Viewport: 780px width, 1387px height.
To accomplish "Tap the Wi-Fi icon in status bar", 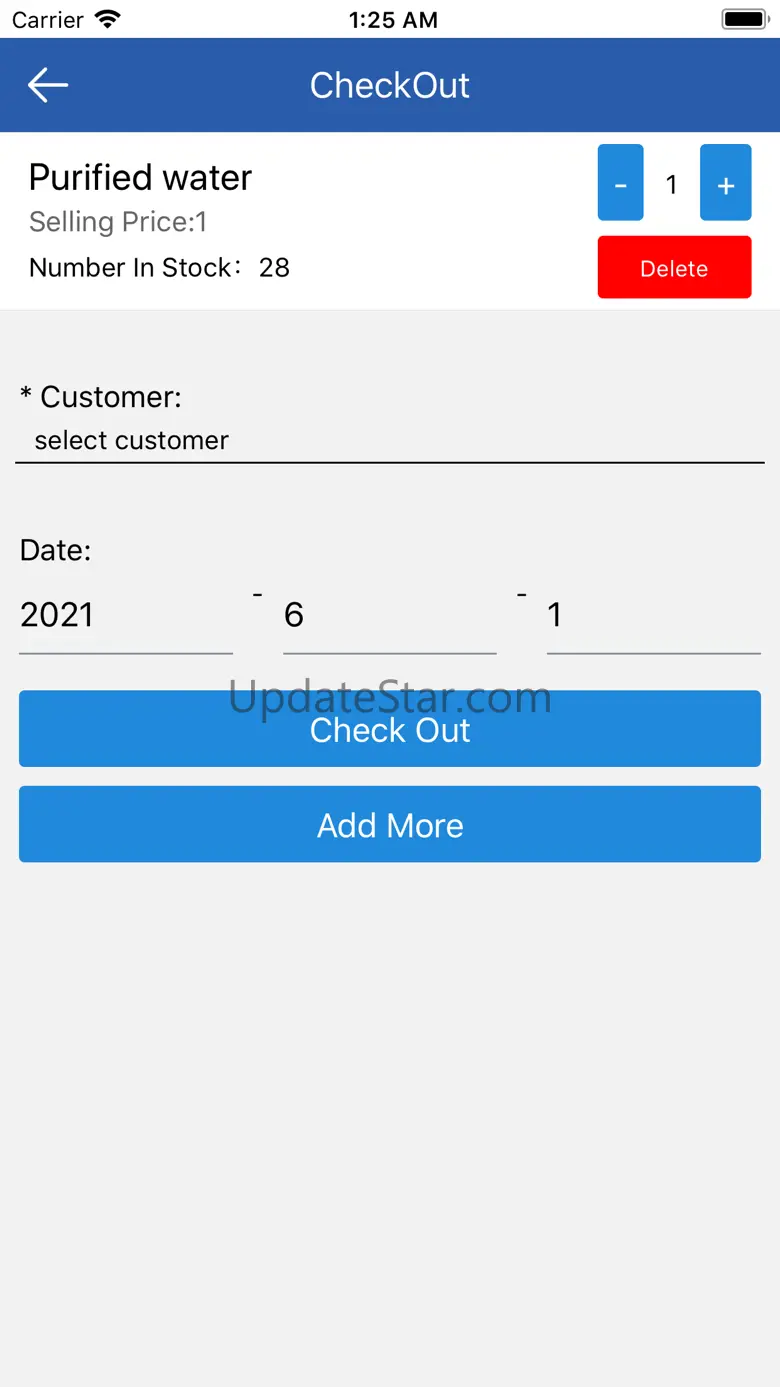I will [x=107, y=19].
